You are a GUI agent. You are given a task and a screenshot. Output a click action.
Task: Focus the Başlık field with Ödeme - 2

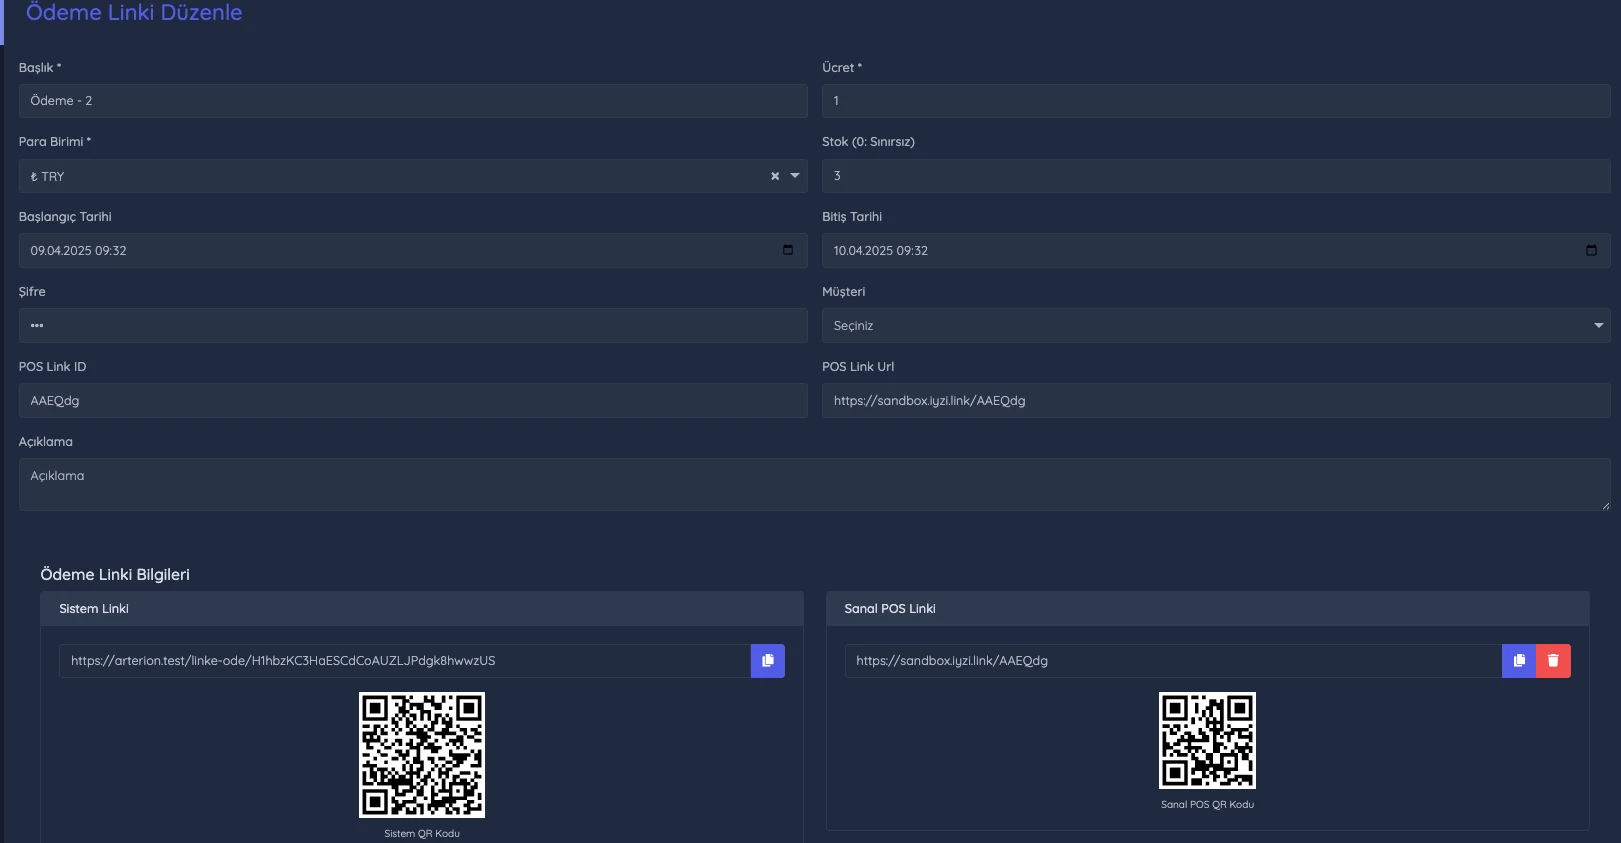pyautogui.click(x=413, y=101)
